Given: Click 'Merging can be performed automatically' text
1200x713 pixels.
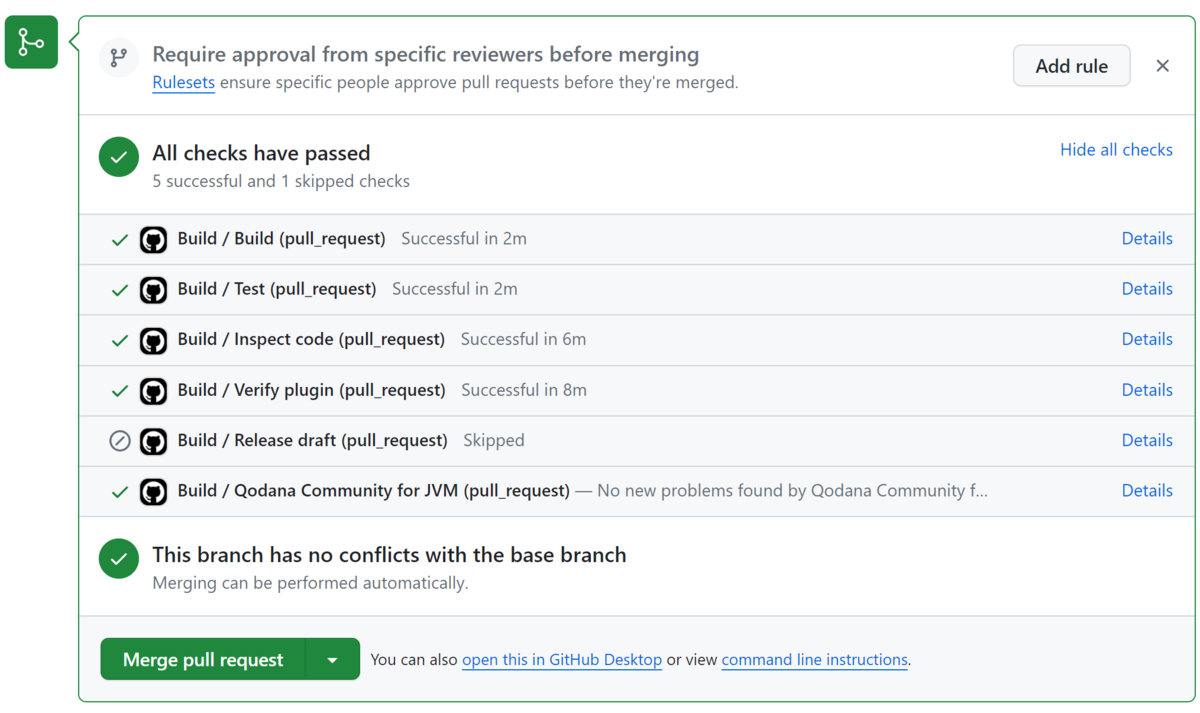Looking at the screenshot, I should point(310,583).
